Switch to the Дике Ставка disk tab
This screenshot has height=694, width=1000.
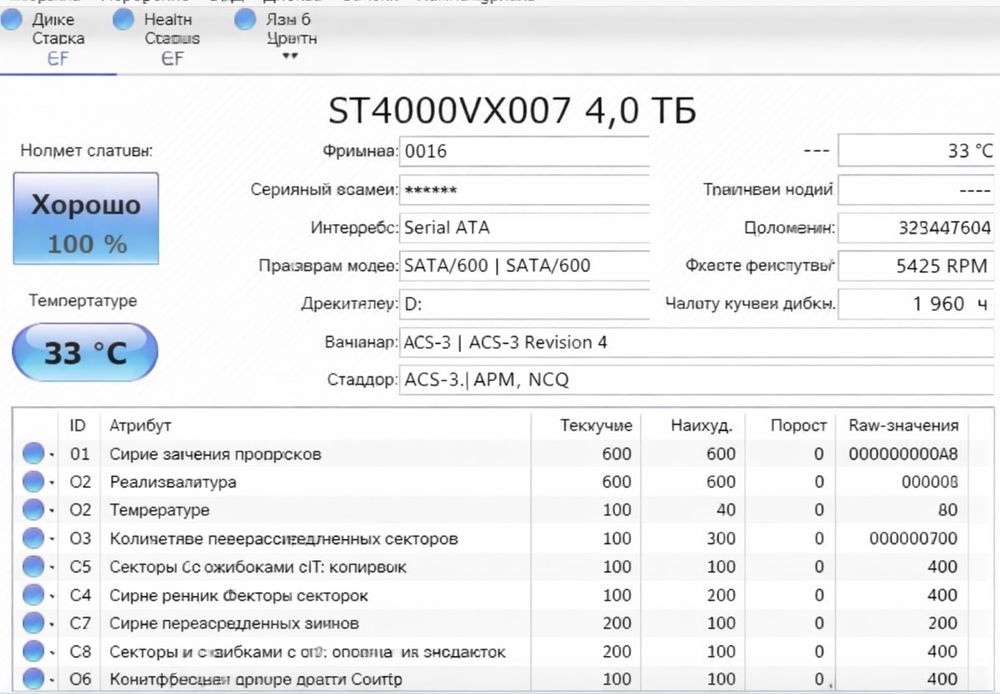(58, 38)
